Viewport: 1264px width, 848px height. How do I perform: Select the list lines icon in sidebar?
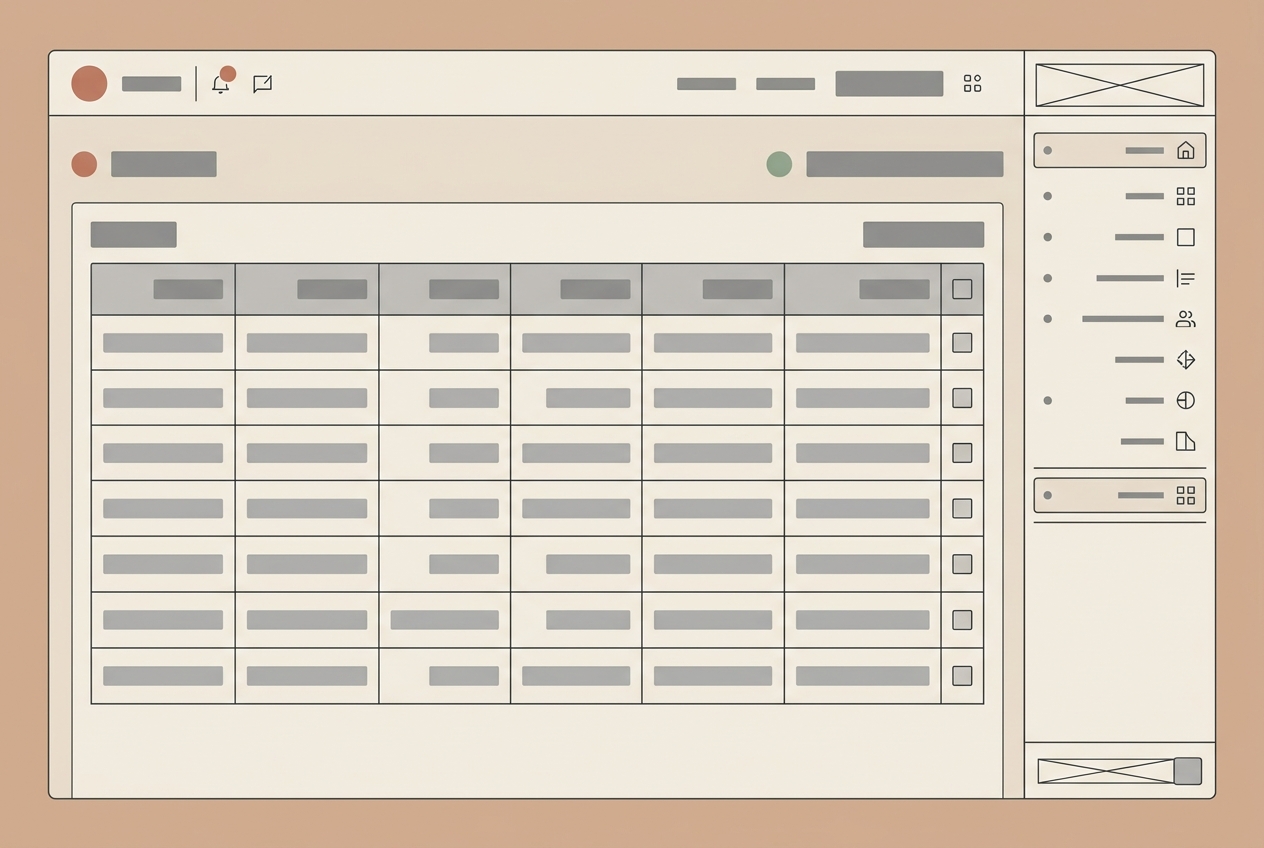tap(1185, 278)
